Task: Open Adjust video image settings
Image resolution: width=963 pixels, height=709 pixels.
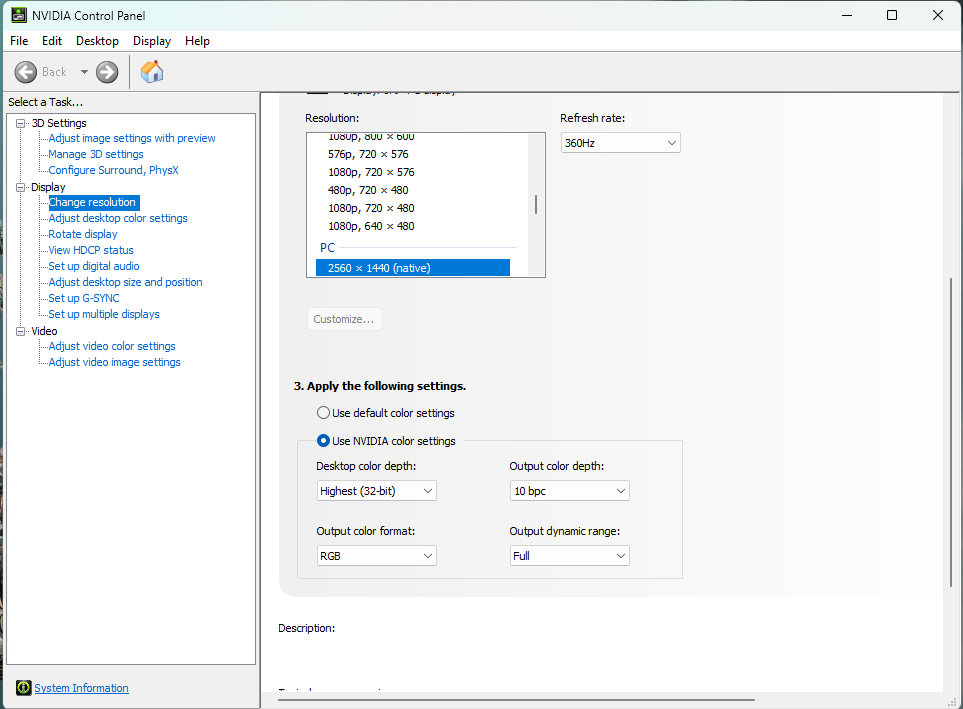Action: coord(114,362)
